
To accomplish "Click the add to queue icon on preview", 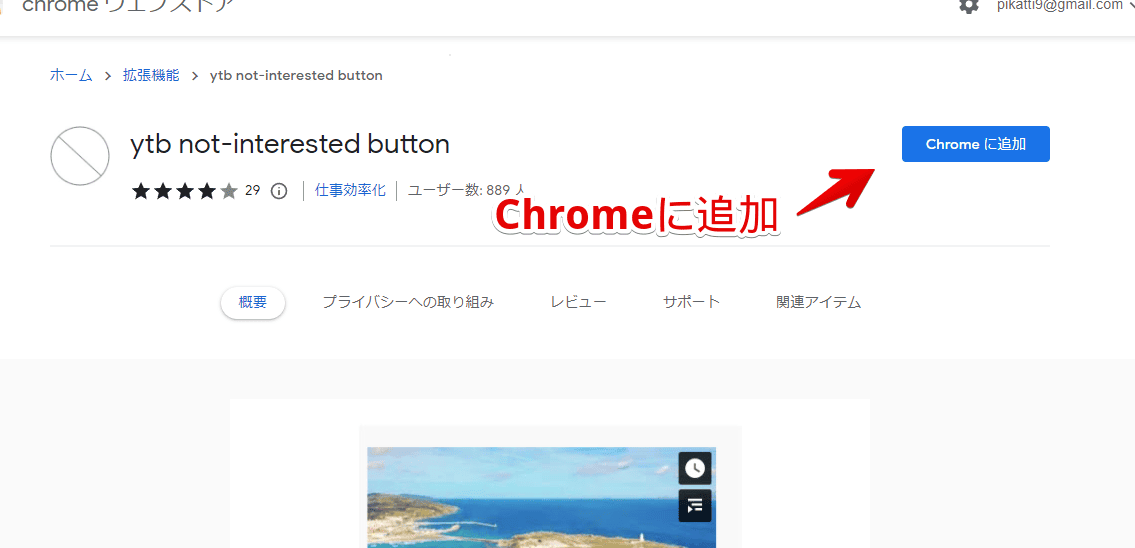I will tap(695, 505).
